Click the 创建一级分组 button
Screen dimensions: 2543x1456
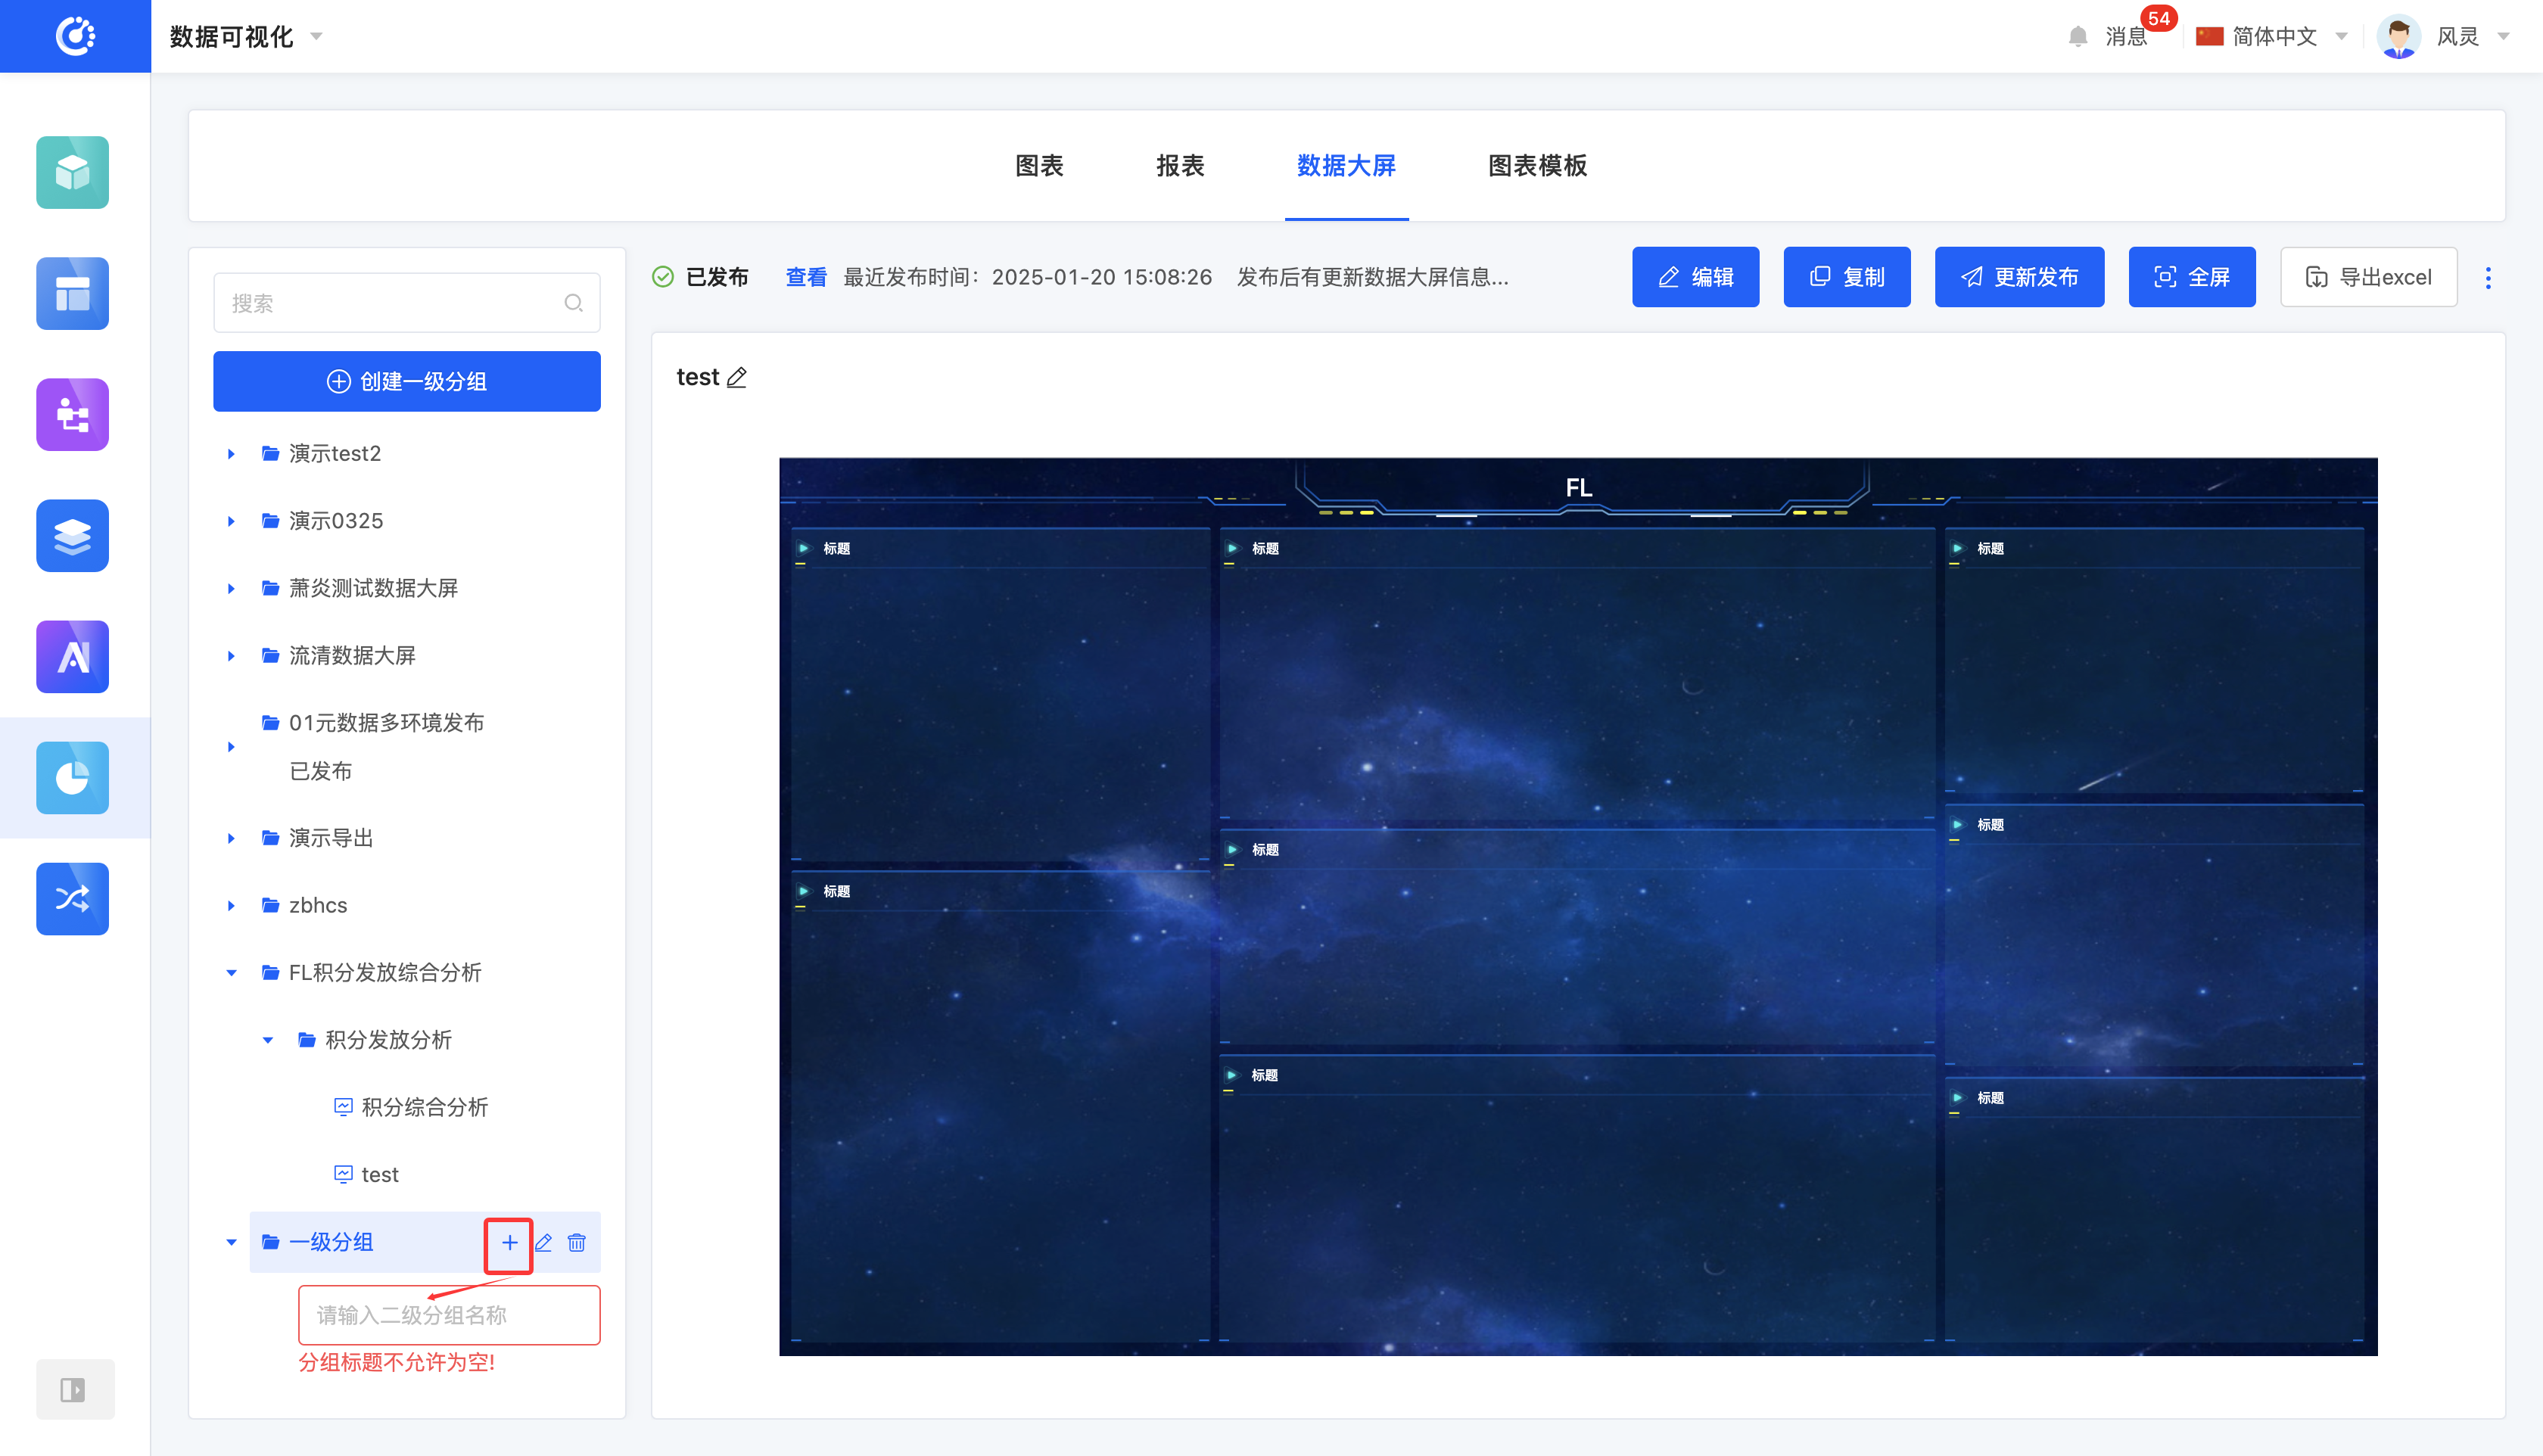pyautogui.click(x=407, y=381)
